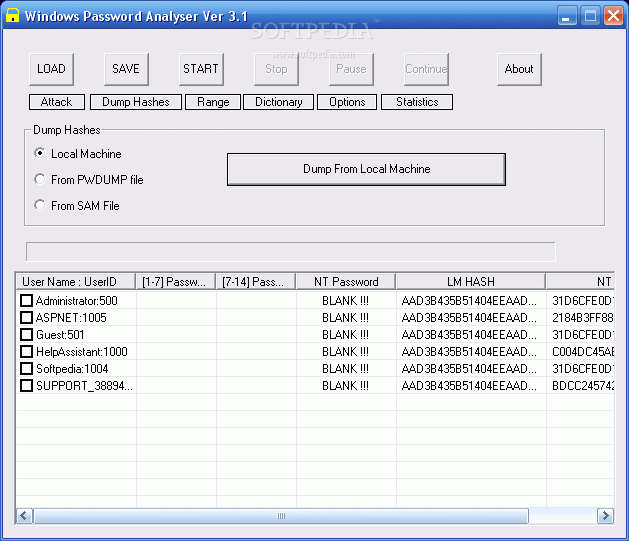Screen dimensions: 629x541
Task: Click BLANK !!! in the Administrator row
Action: [345, 301]
